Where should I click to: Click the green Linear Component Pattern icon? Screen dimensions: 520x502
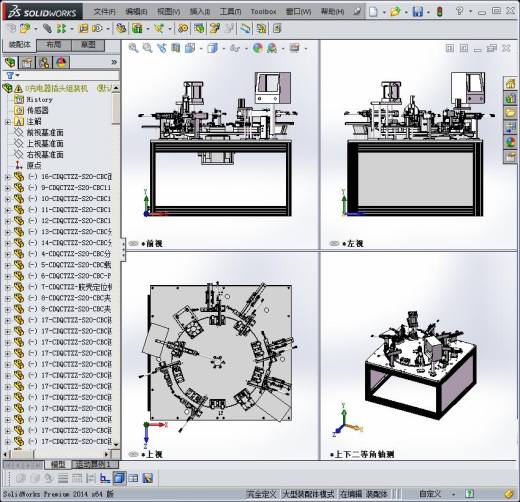coord(61,29)
